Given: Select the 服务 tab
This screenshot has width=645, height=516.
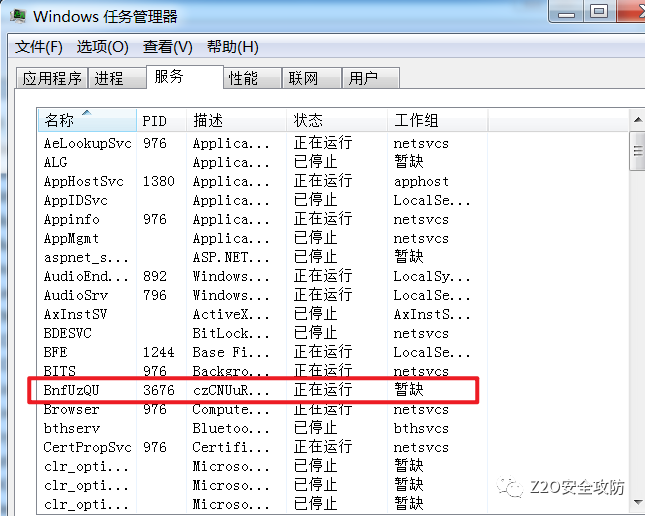Looking at the screenshot, I should (x=185, y=77).
